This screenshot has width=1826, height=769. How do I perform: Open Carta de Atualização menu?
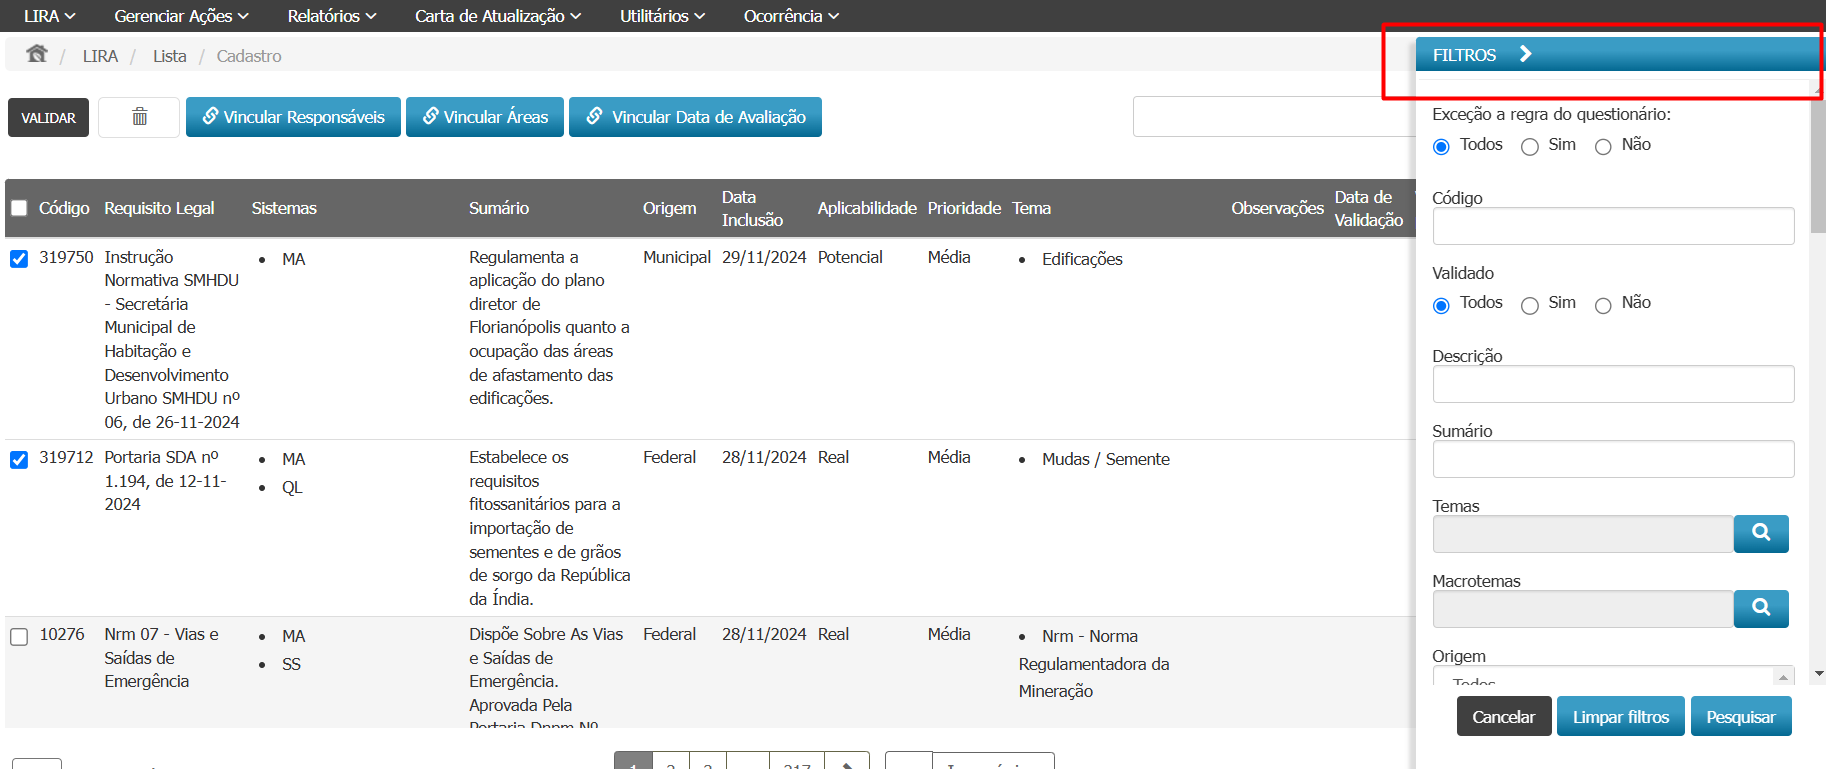tap(497, 16)
